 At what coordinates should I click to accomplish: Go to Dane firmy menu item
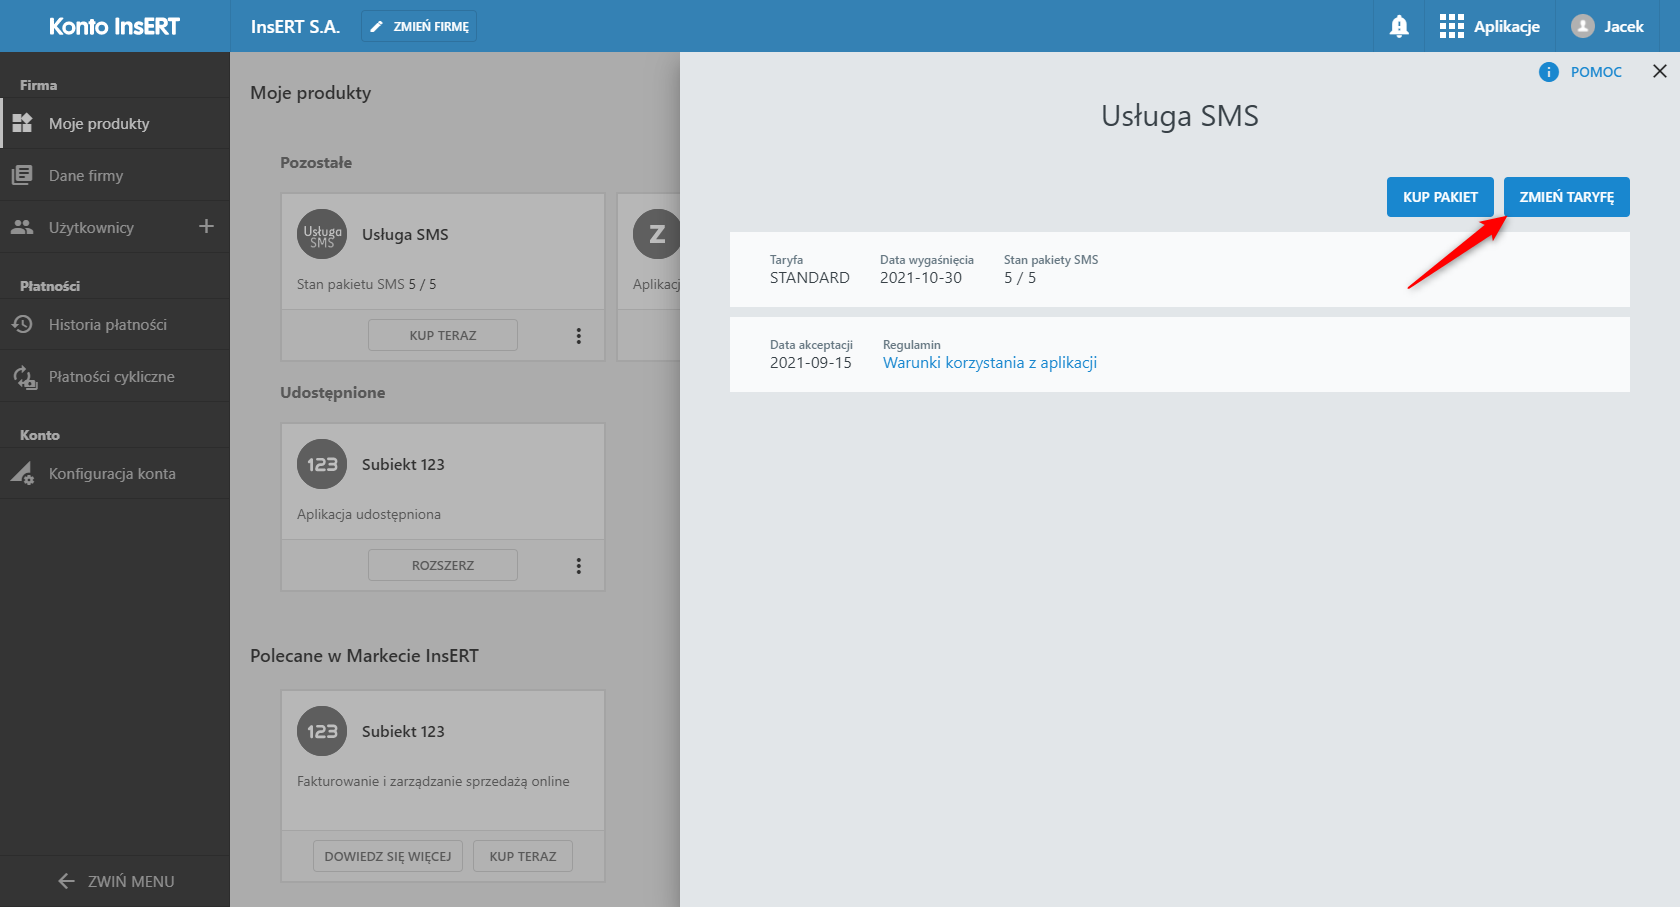(115, 175)
